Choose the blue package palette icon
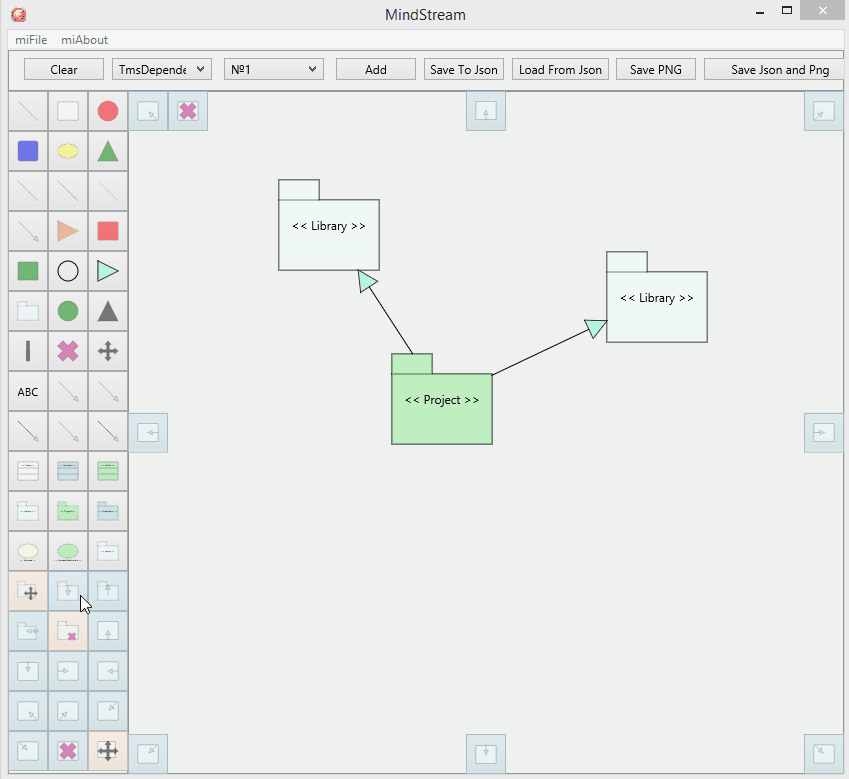The image size is (849, 779). tap(108, 511)
